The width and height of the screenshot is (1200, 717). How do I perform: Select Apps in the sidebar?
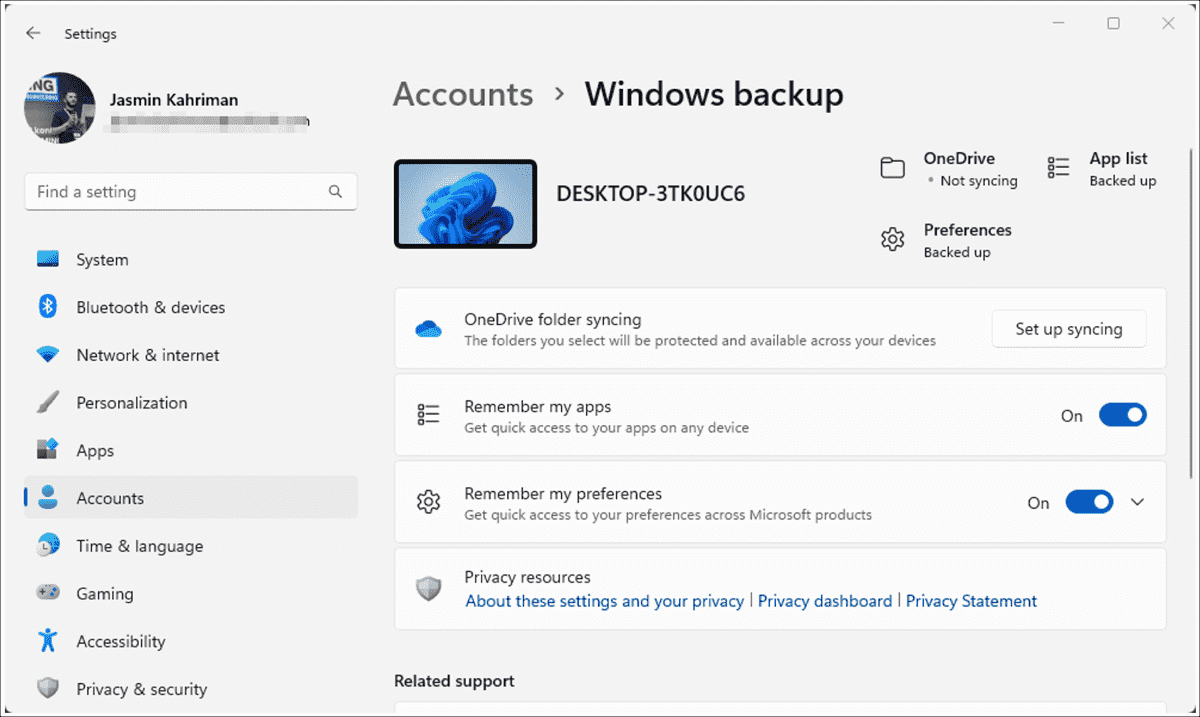191,450
